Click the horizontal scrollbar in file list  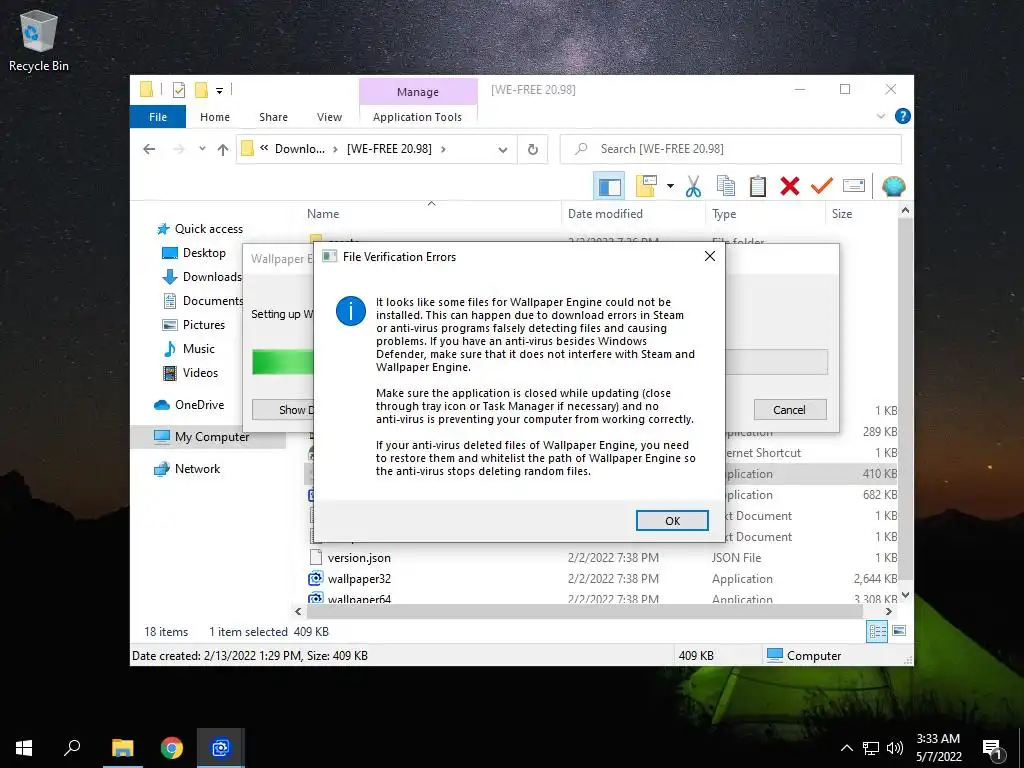[584, 612]
